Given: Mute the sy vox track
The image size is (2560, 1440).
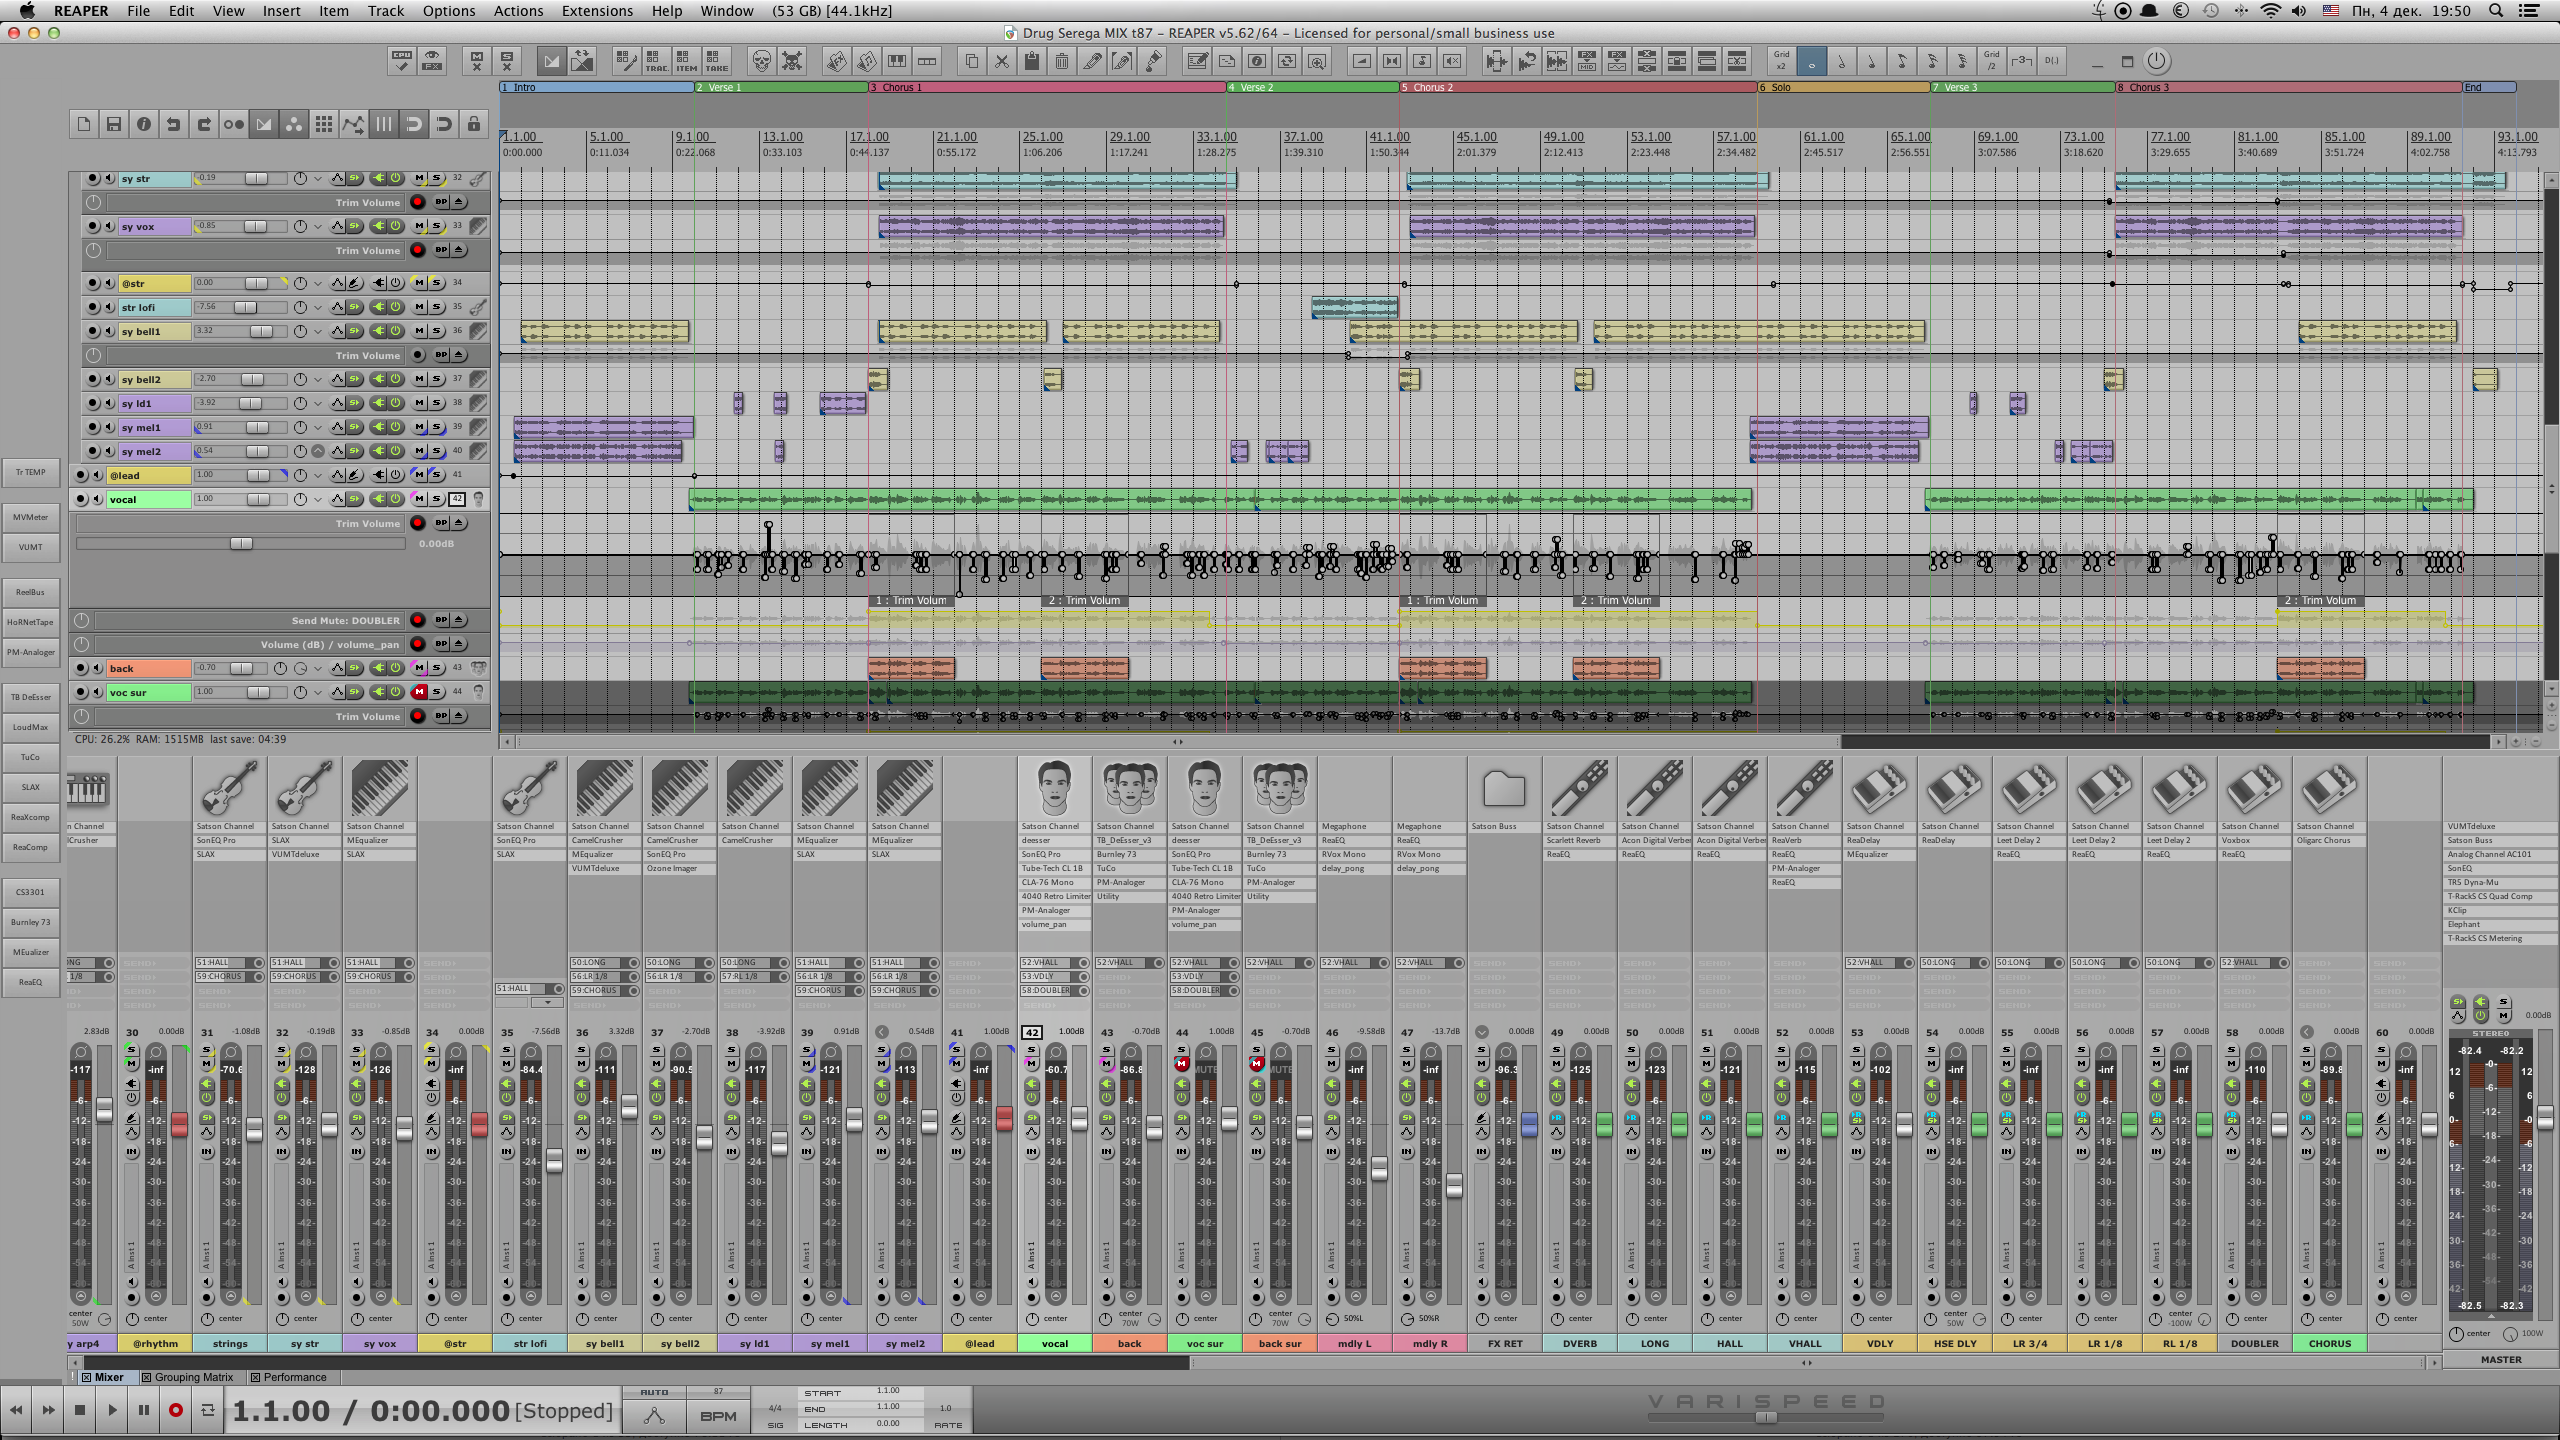Looking at the screenshot, I should click(420, 227).
